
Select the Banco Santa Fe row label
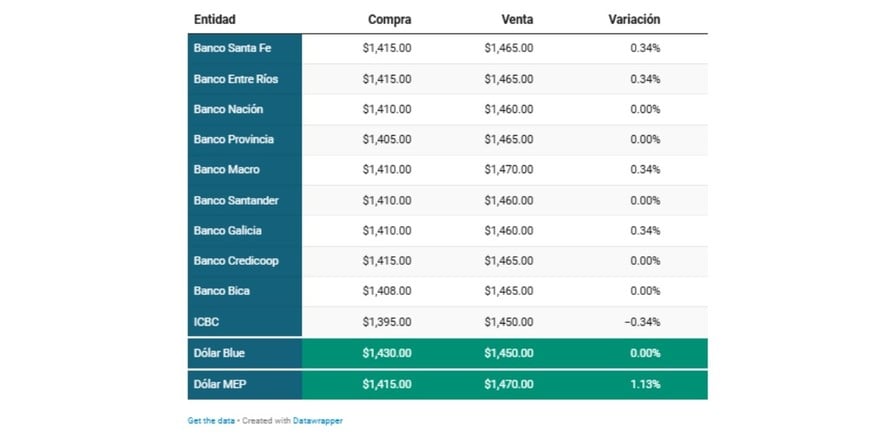(x=233, y=48)
